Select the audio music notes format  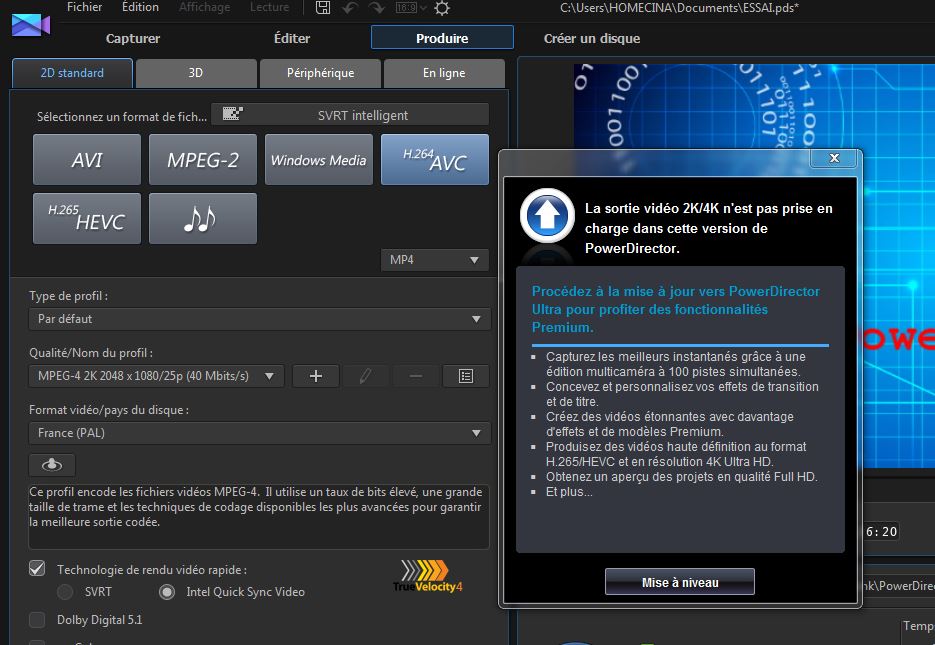pos(203,218)
